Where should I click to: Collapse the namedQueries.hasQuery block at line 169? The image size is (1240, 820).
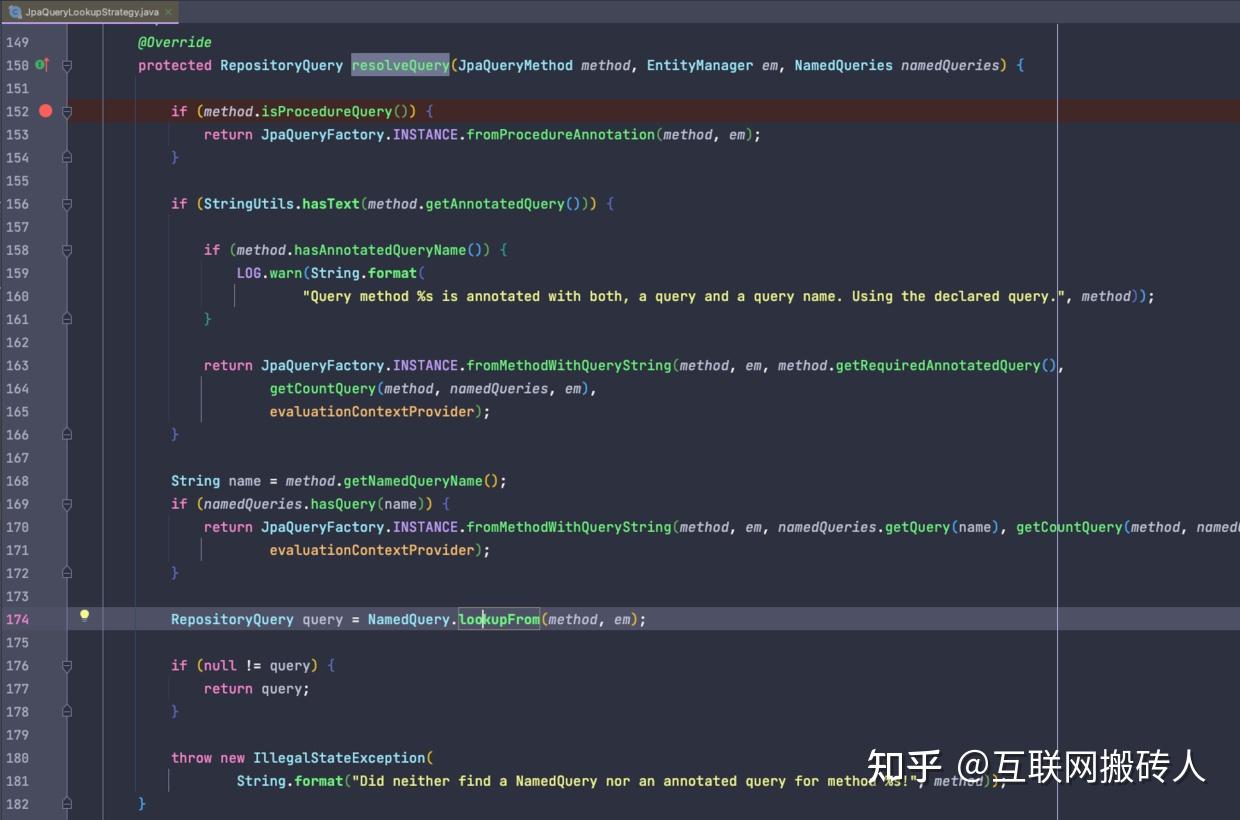[66, 503]
